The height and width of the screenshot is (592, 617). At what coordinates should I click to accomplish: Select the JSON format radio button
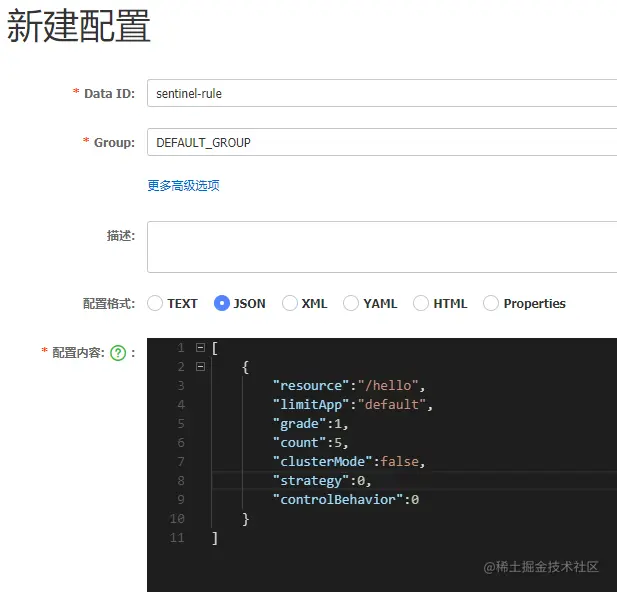[222, 303]
